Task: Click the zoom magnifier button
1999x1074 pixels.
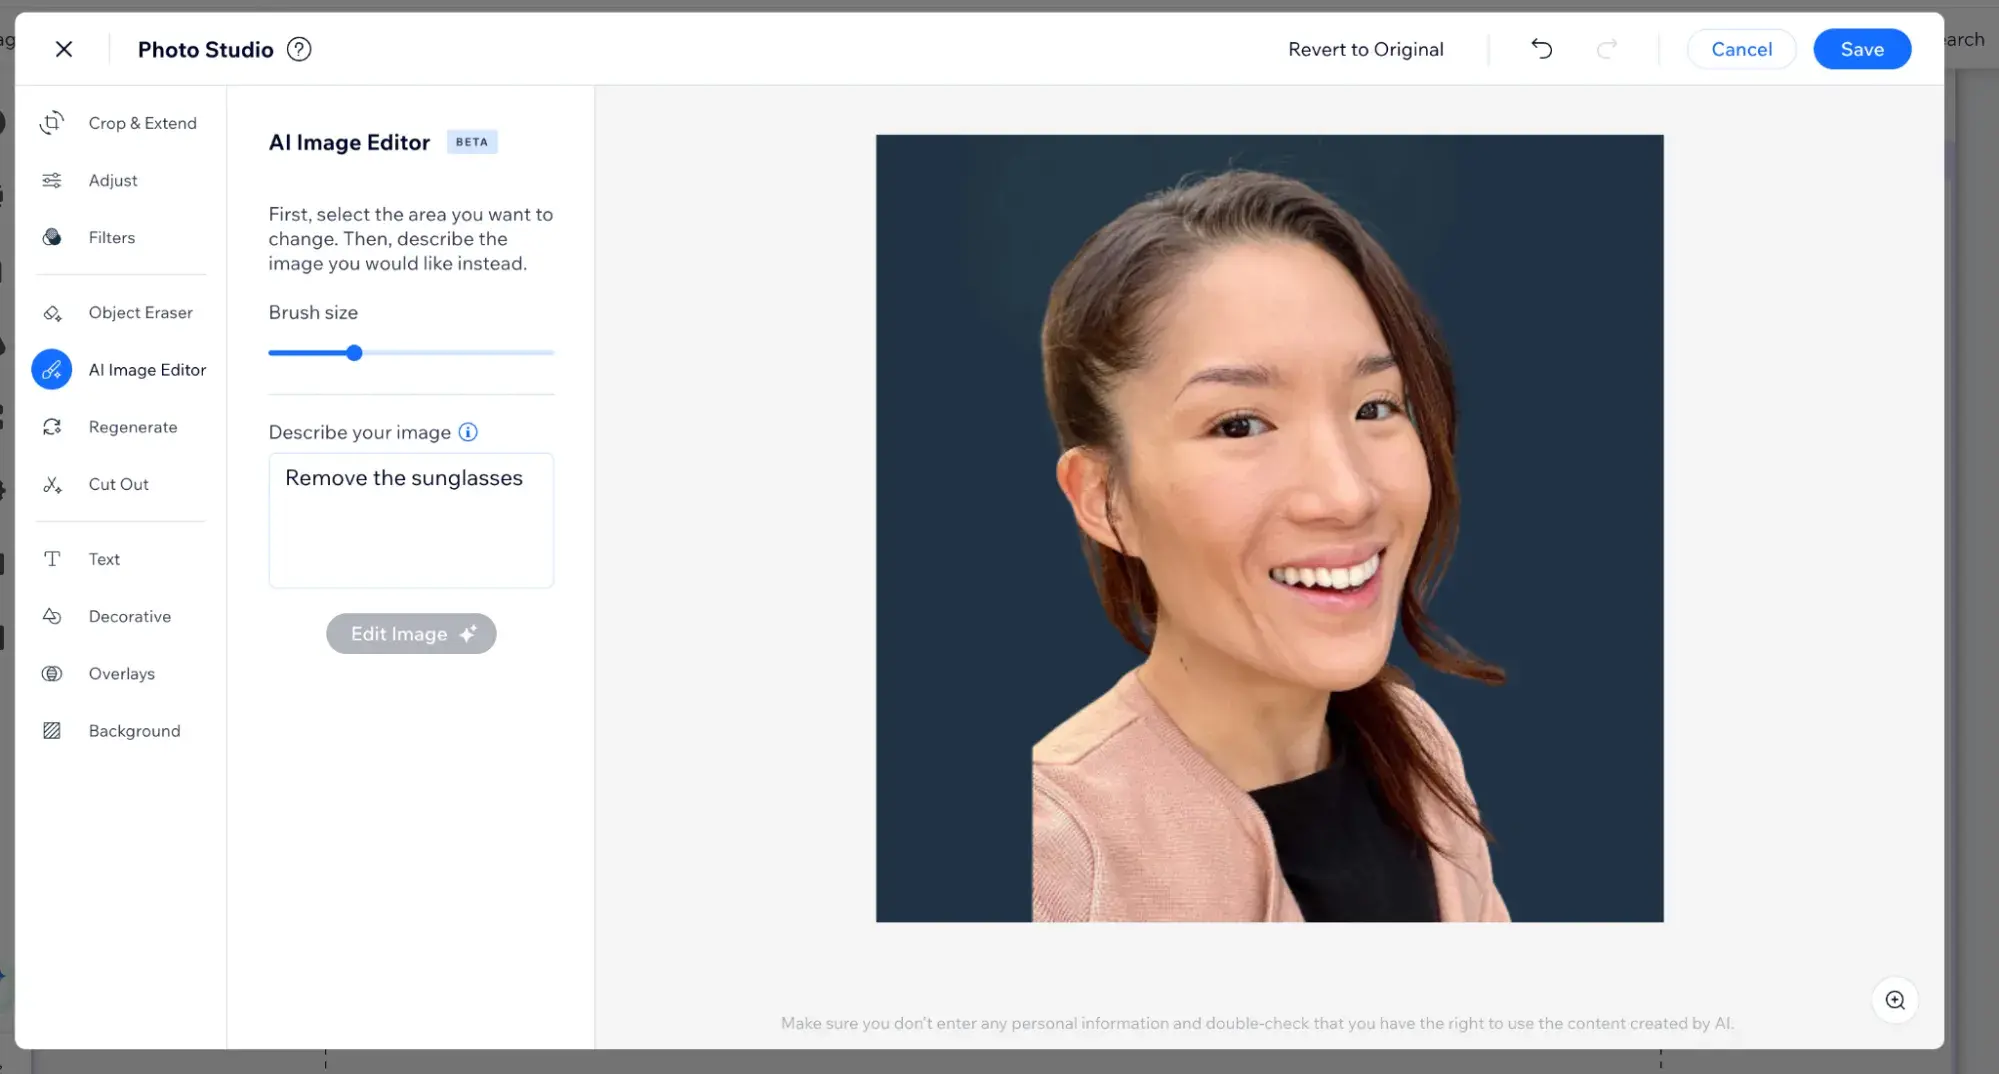Action: tap(1894, 1000)
